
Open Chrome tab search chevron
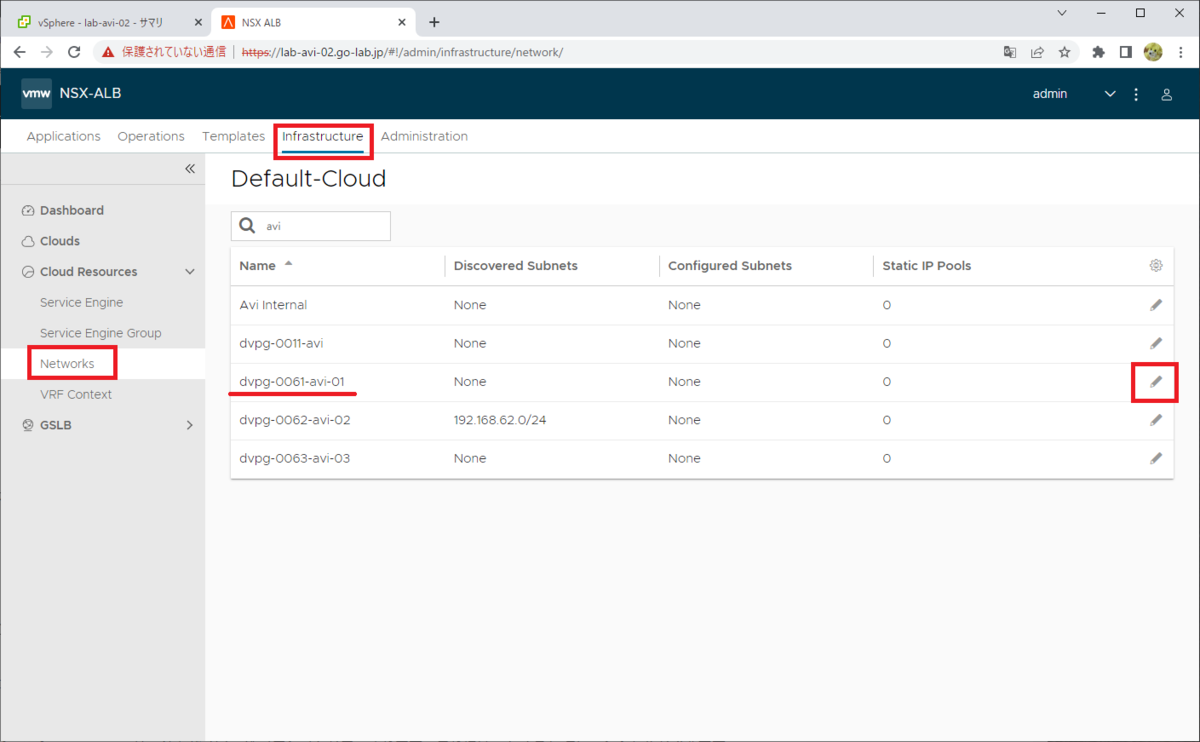coord(1061,13)
